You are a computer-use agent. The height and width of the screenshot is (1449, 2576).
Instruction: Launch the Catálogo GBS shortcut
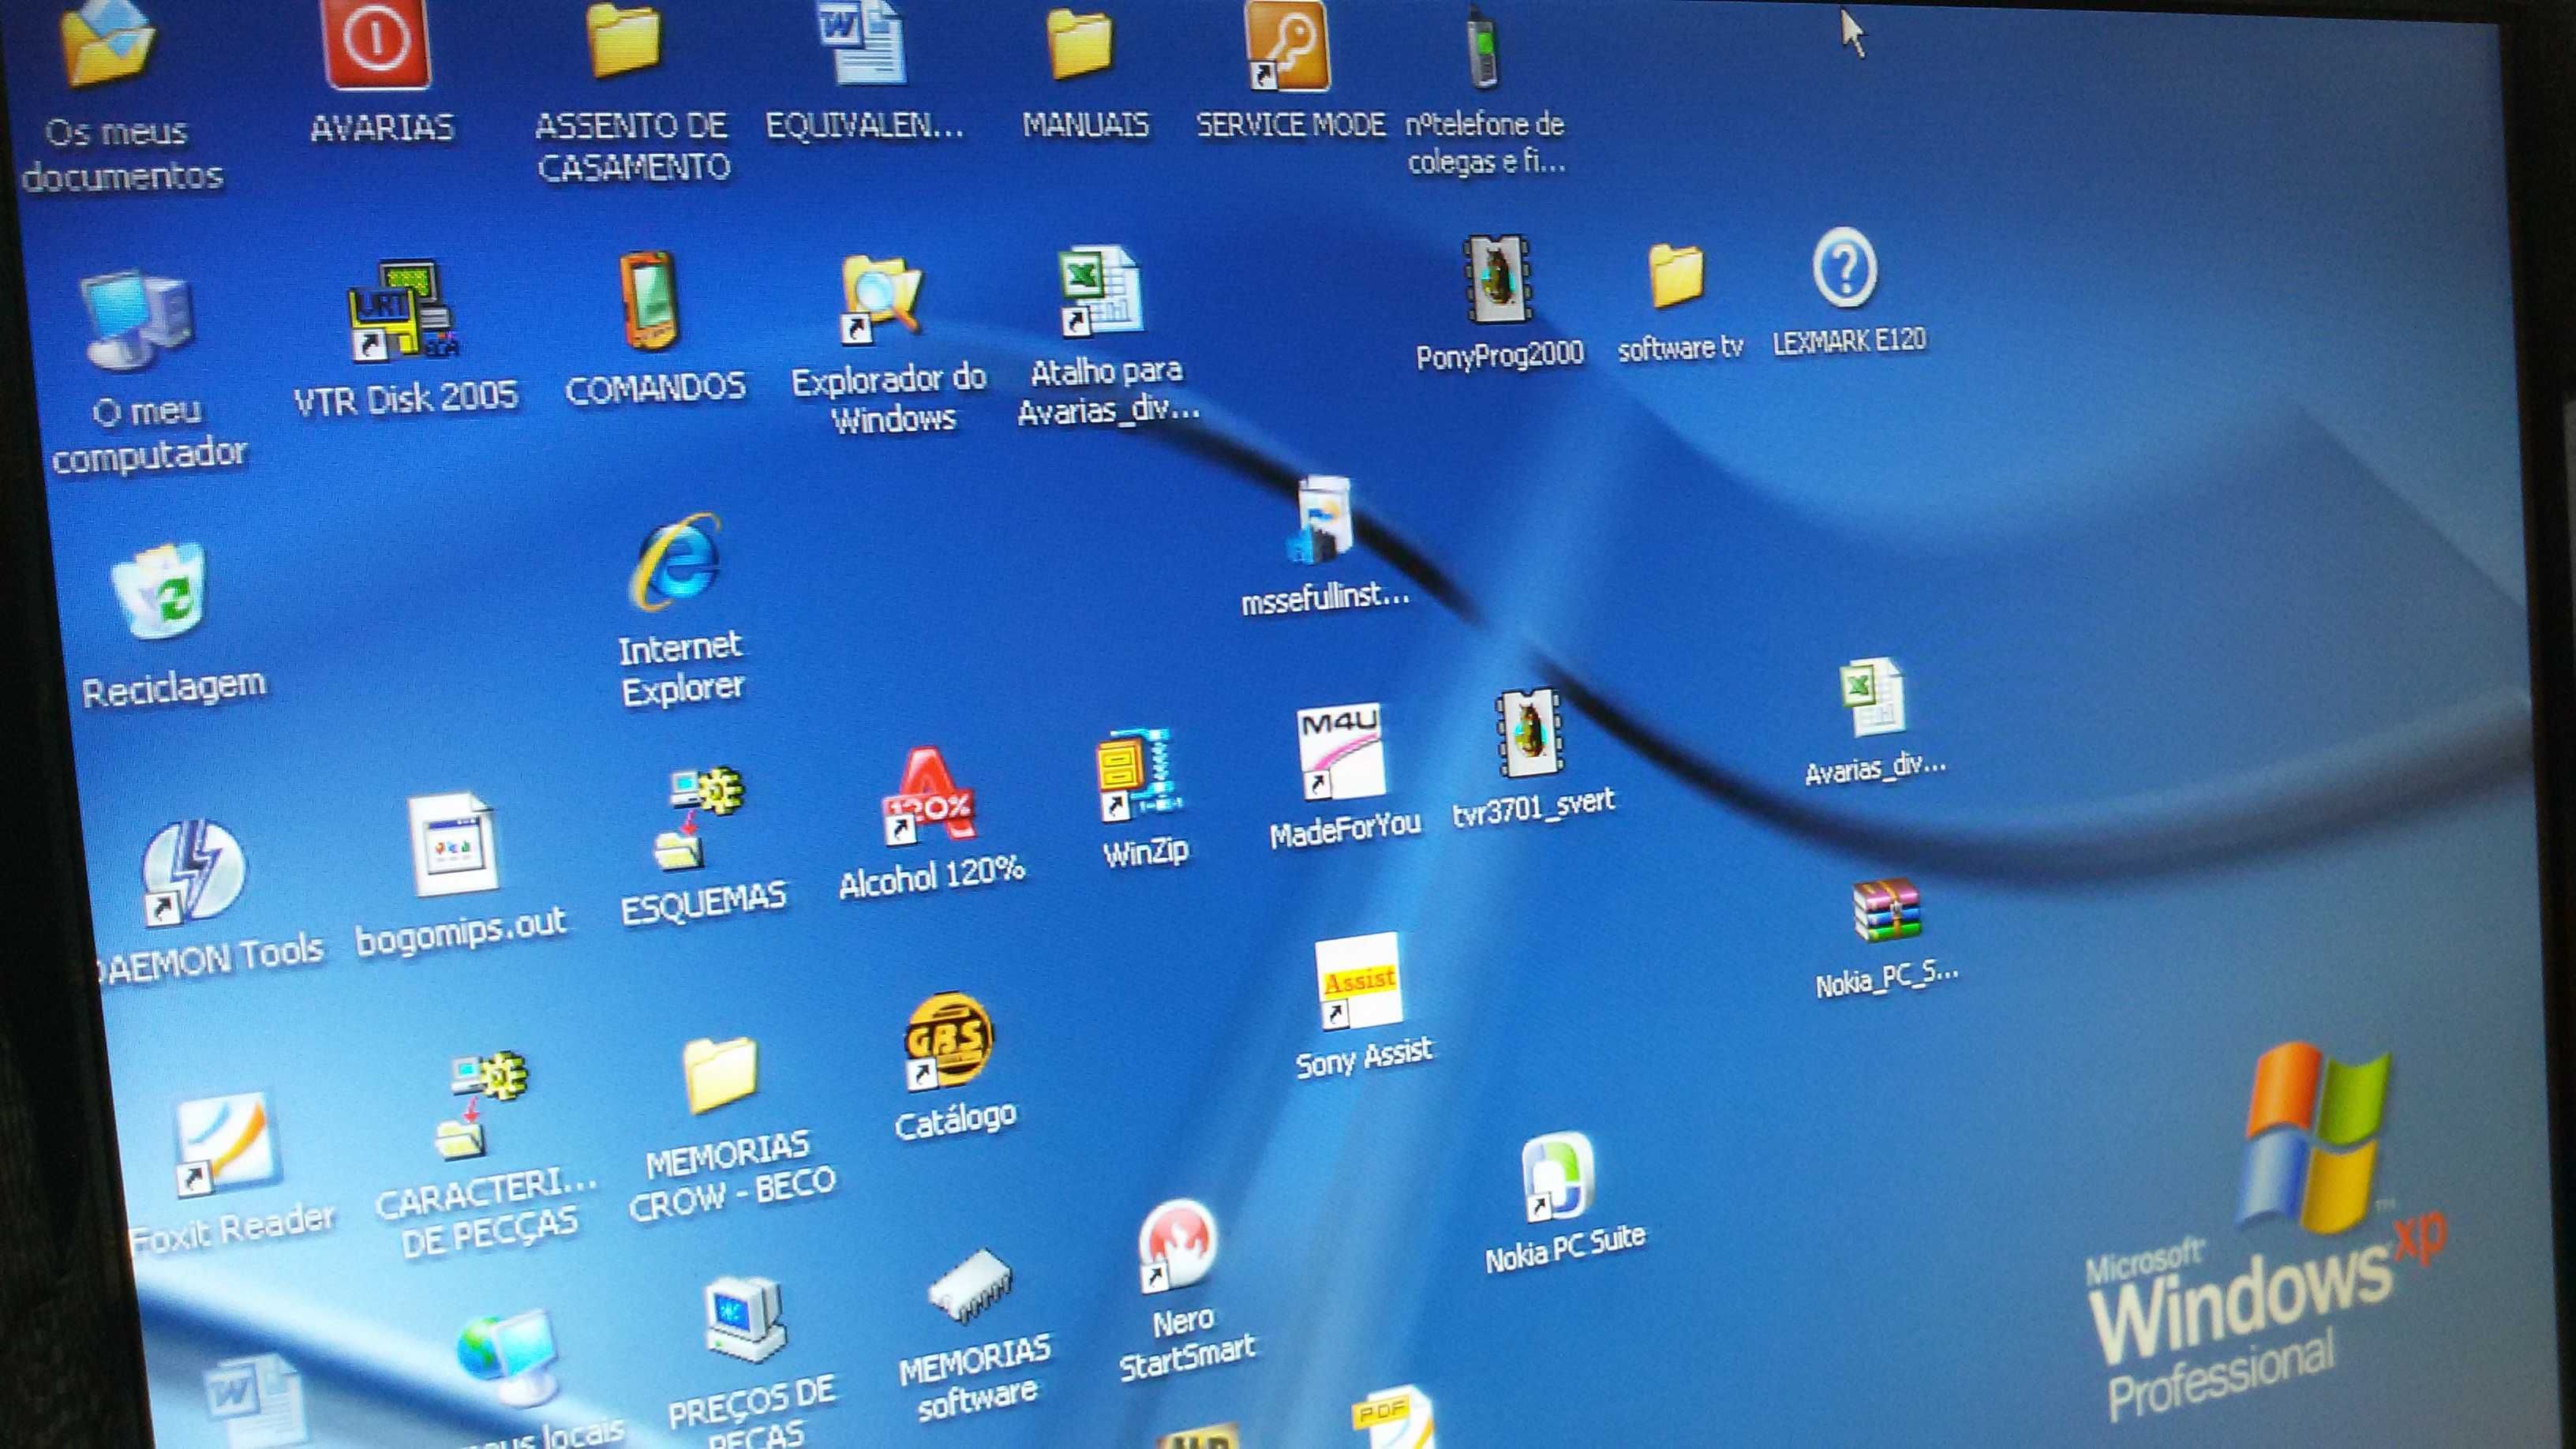click(x=948, y=1040)
